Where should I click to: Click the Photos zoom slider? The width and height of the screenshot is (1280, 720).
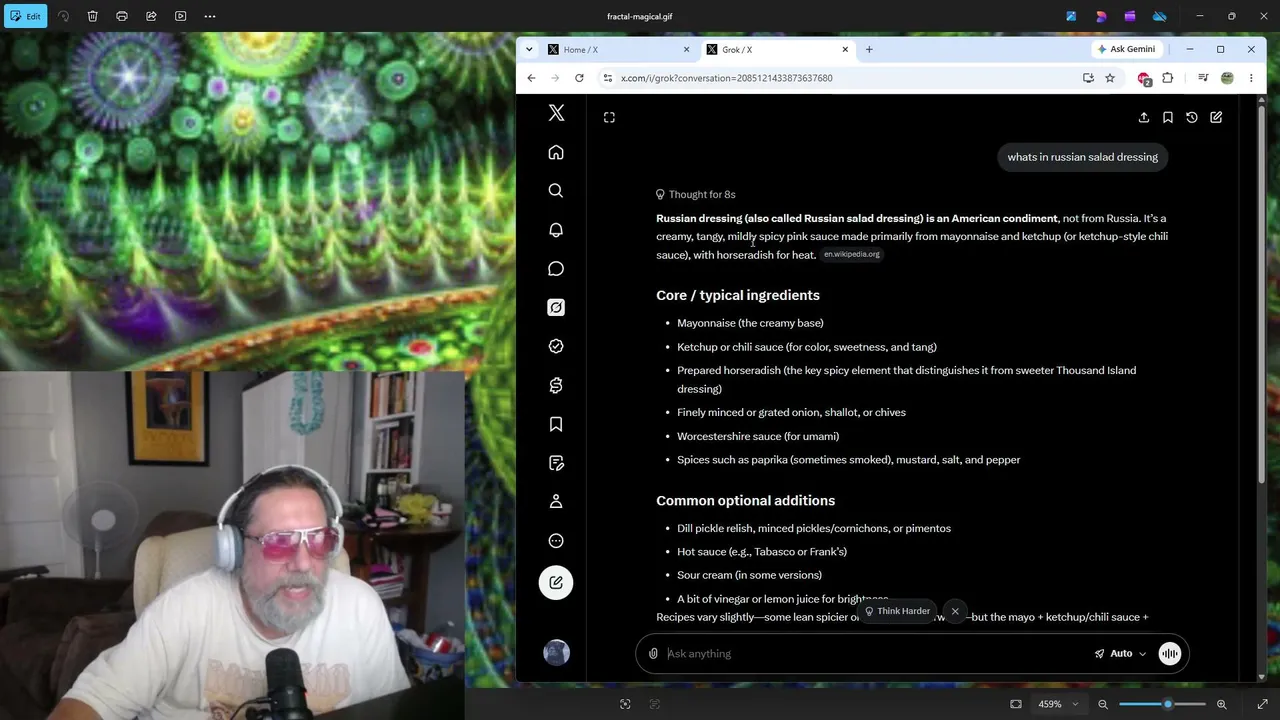(1162, 704)
